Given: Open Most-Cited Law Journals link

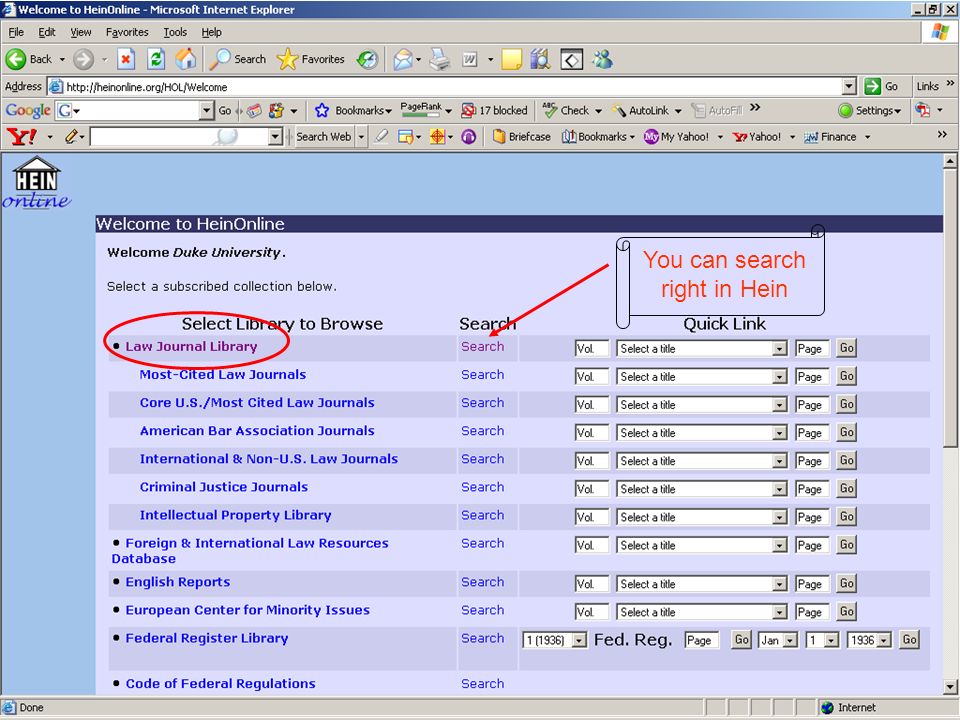Looking at the screenshot, I should pos(222,375).
